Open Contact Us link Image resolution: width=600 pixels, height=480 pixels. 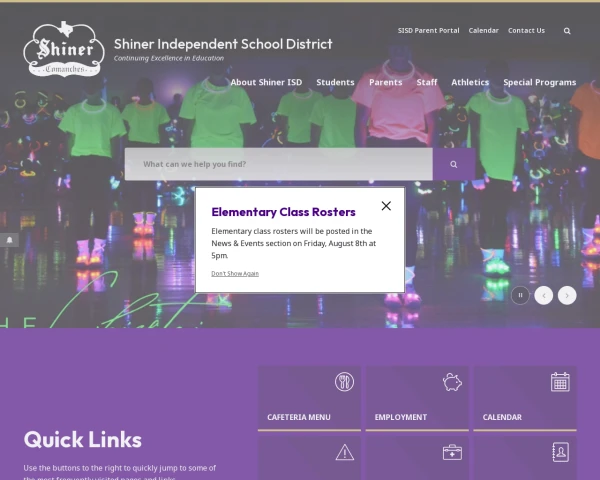pyautogui.click(x=527, y=31)
